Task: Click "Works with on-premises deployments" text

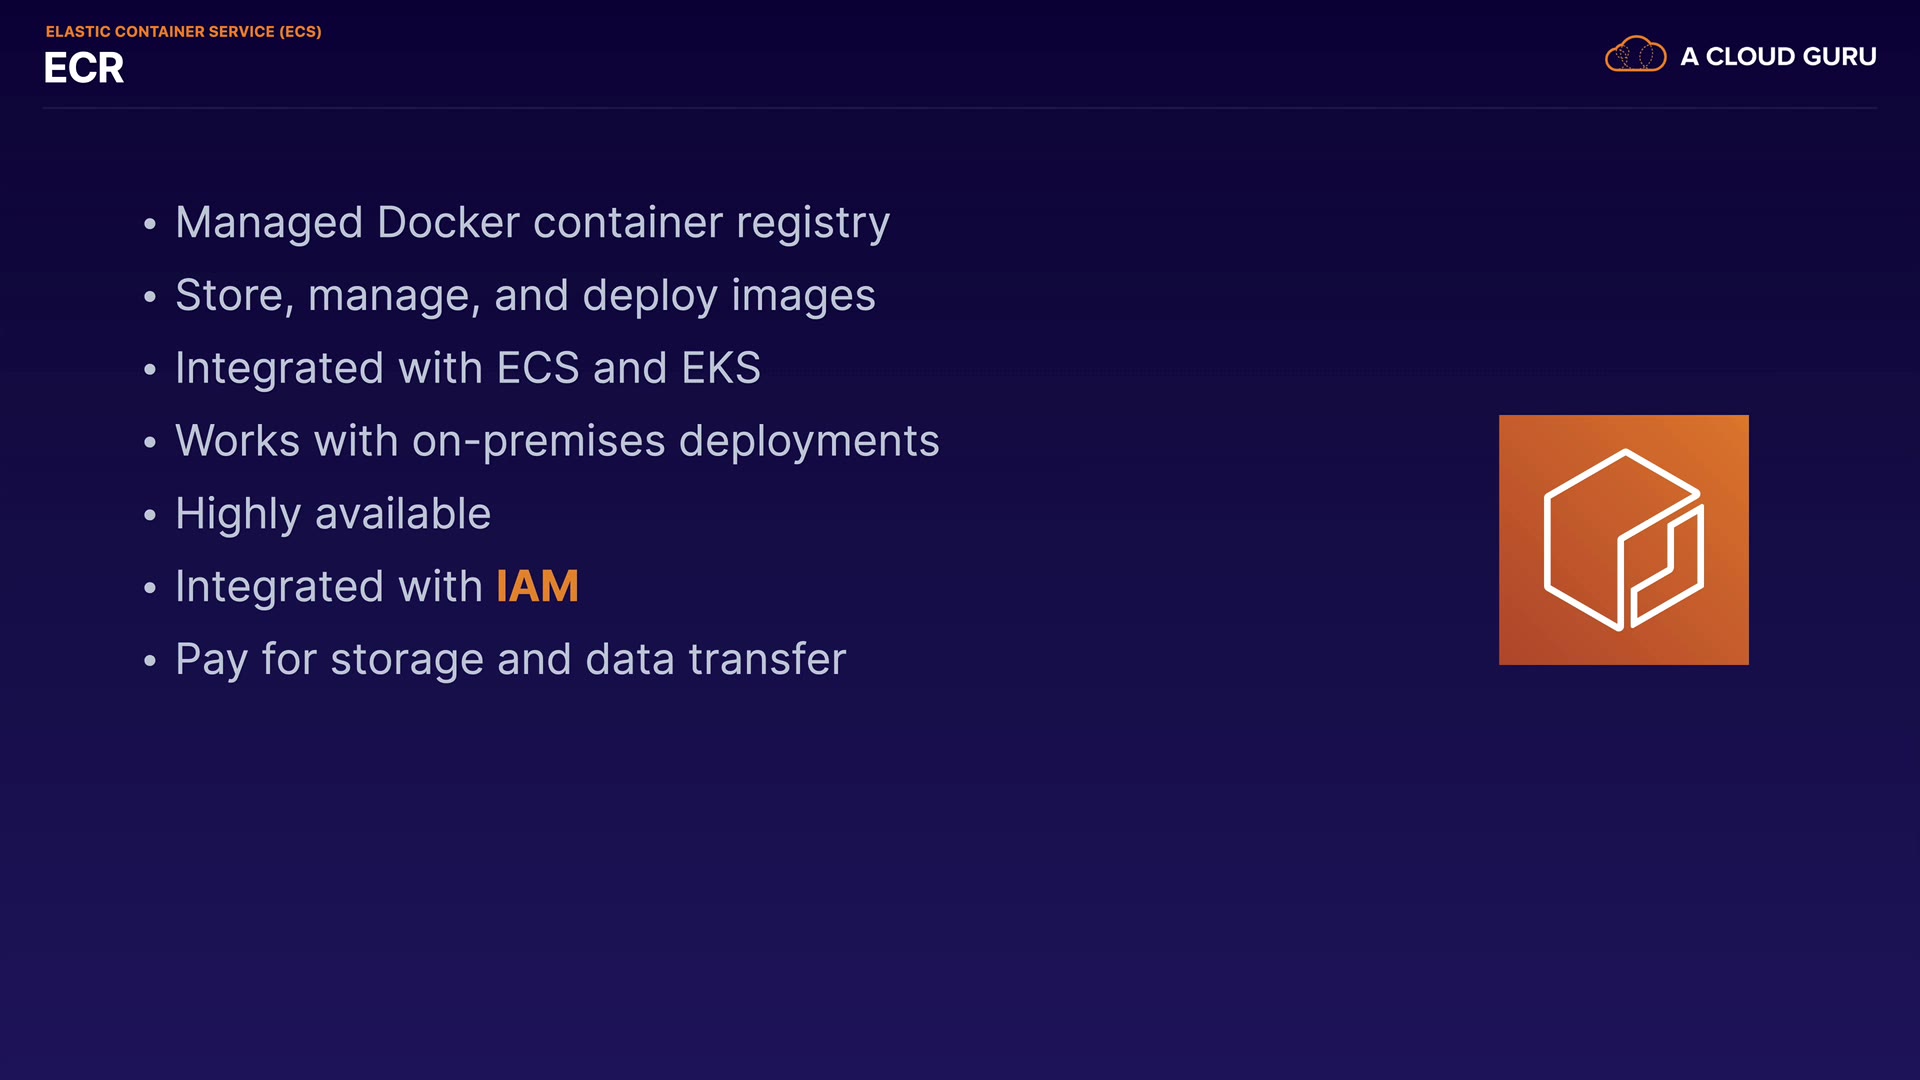Action: tap(557, 442)
